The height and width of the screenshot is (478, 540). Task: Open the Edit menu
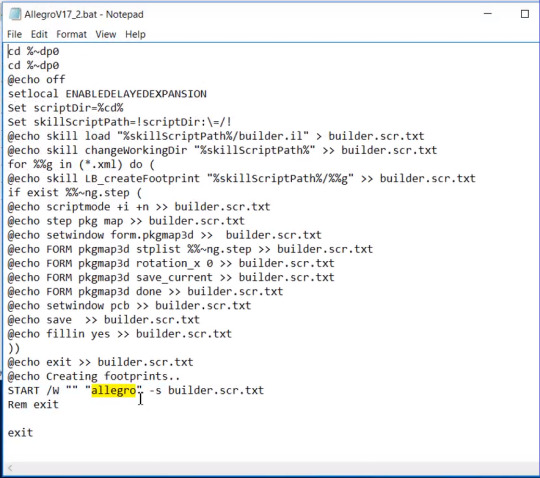click(x=39, y=34)
